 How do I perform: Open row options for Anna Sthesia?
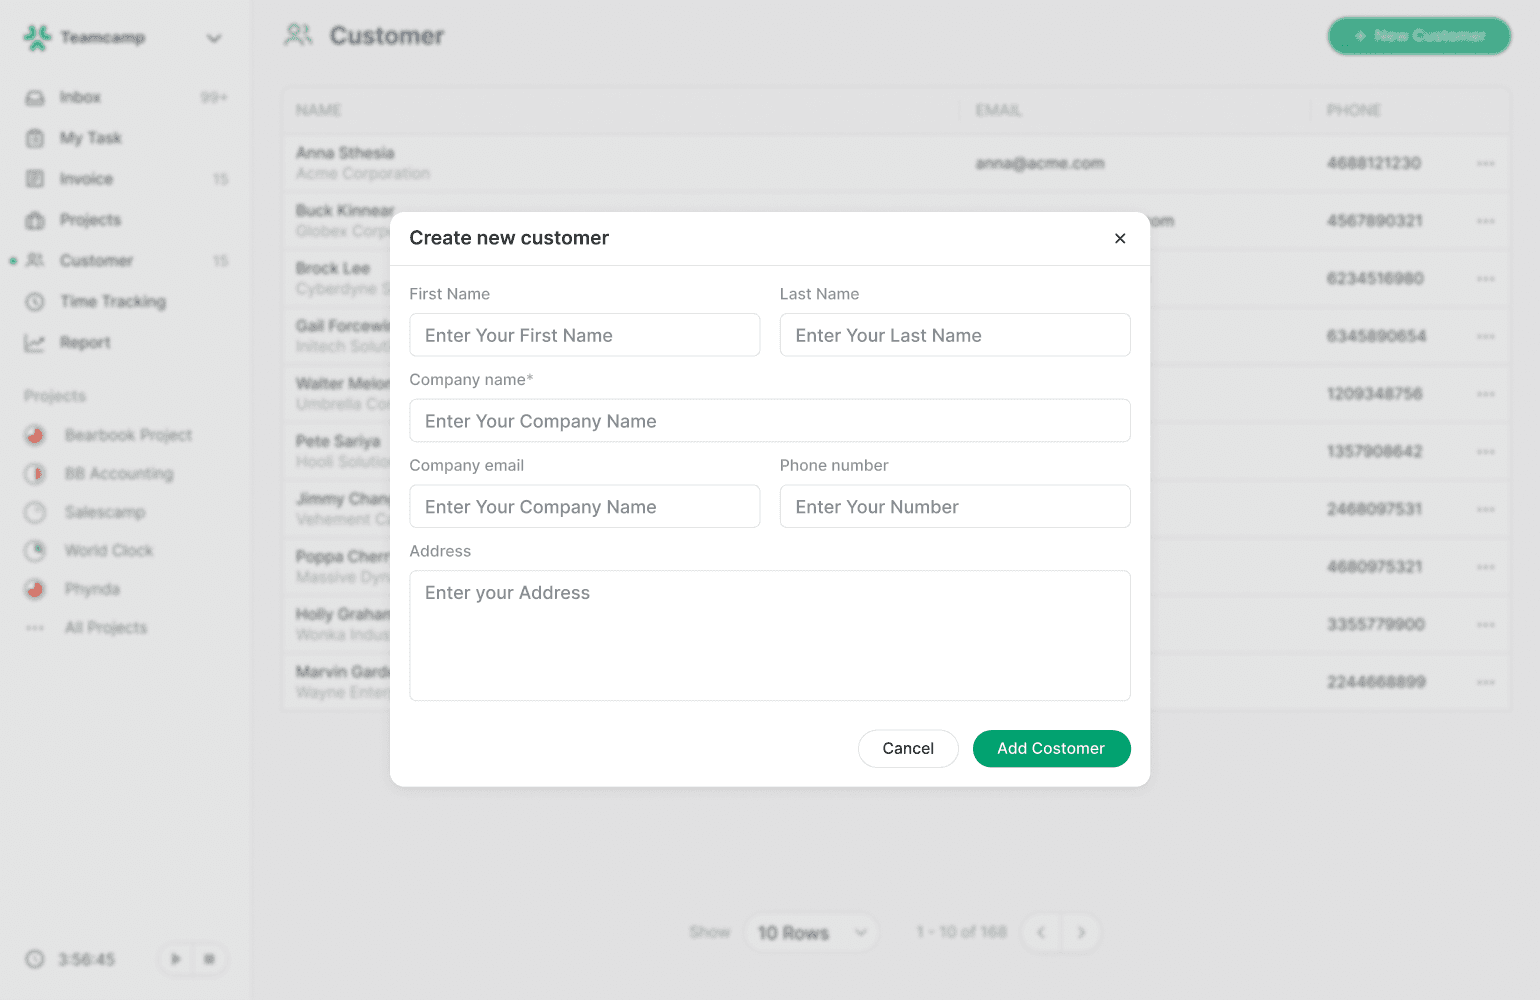coord(1485,163)
